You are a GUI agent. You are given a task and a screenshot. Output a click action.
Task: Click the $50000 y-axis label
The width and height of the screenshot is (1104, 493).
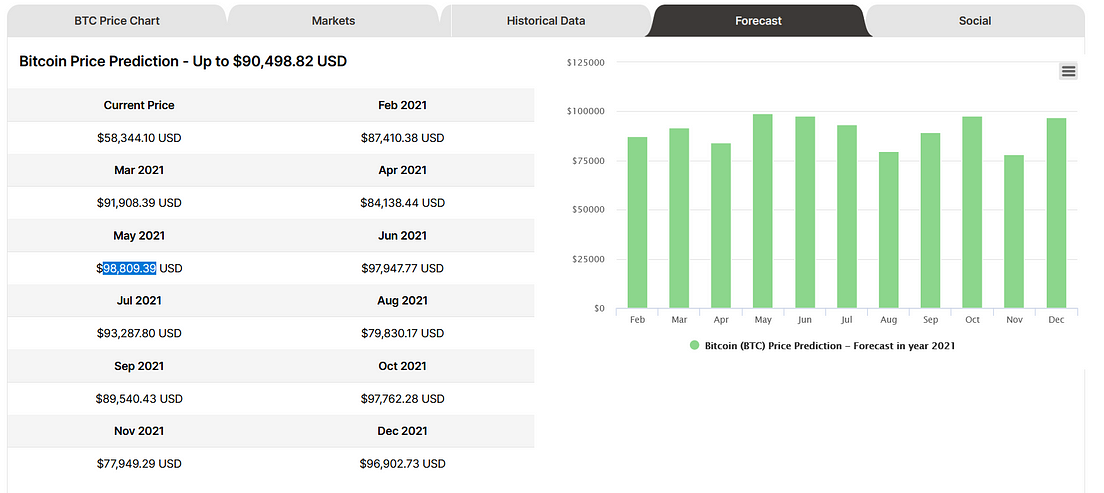587,210
